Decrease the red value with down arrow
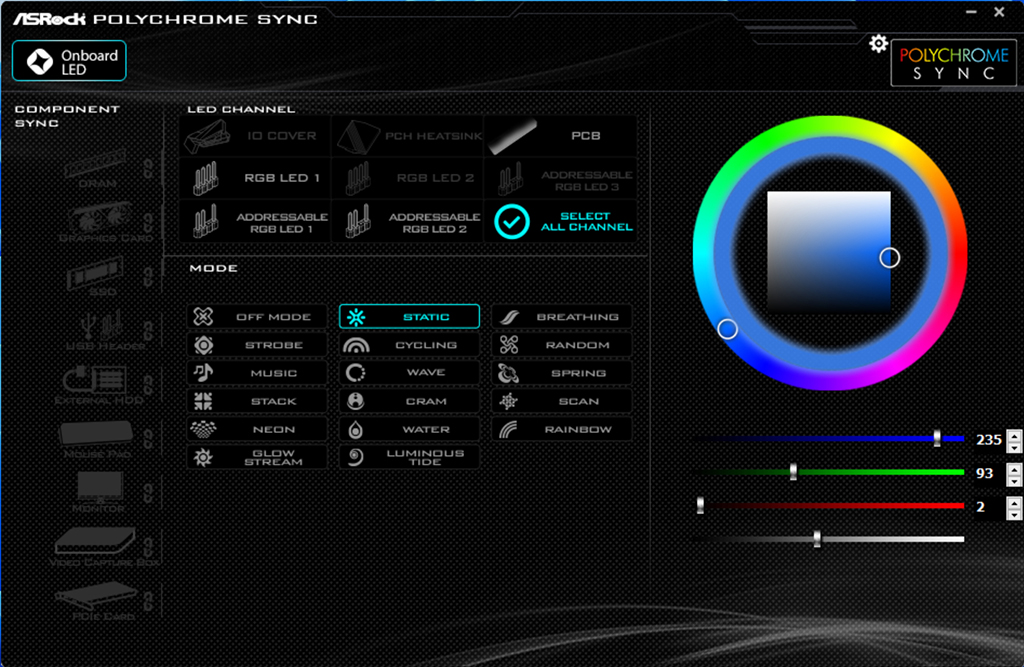 point(1014,514)
